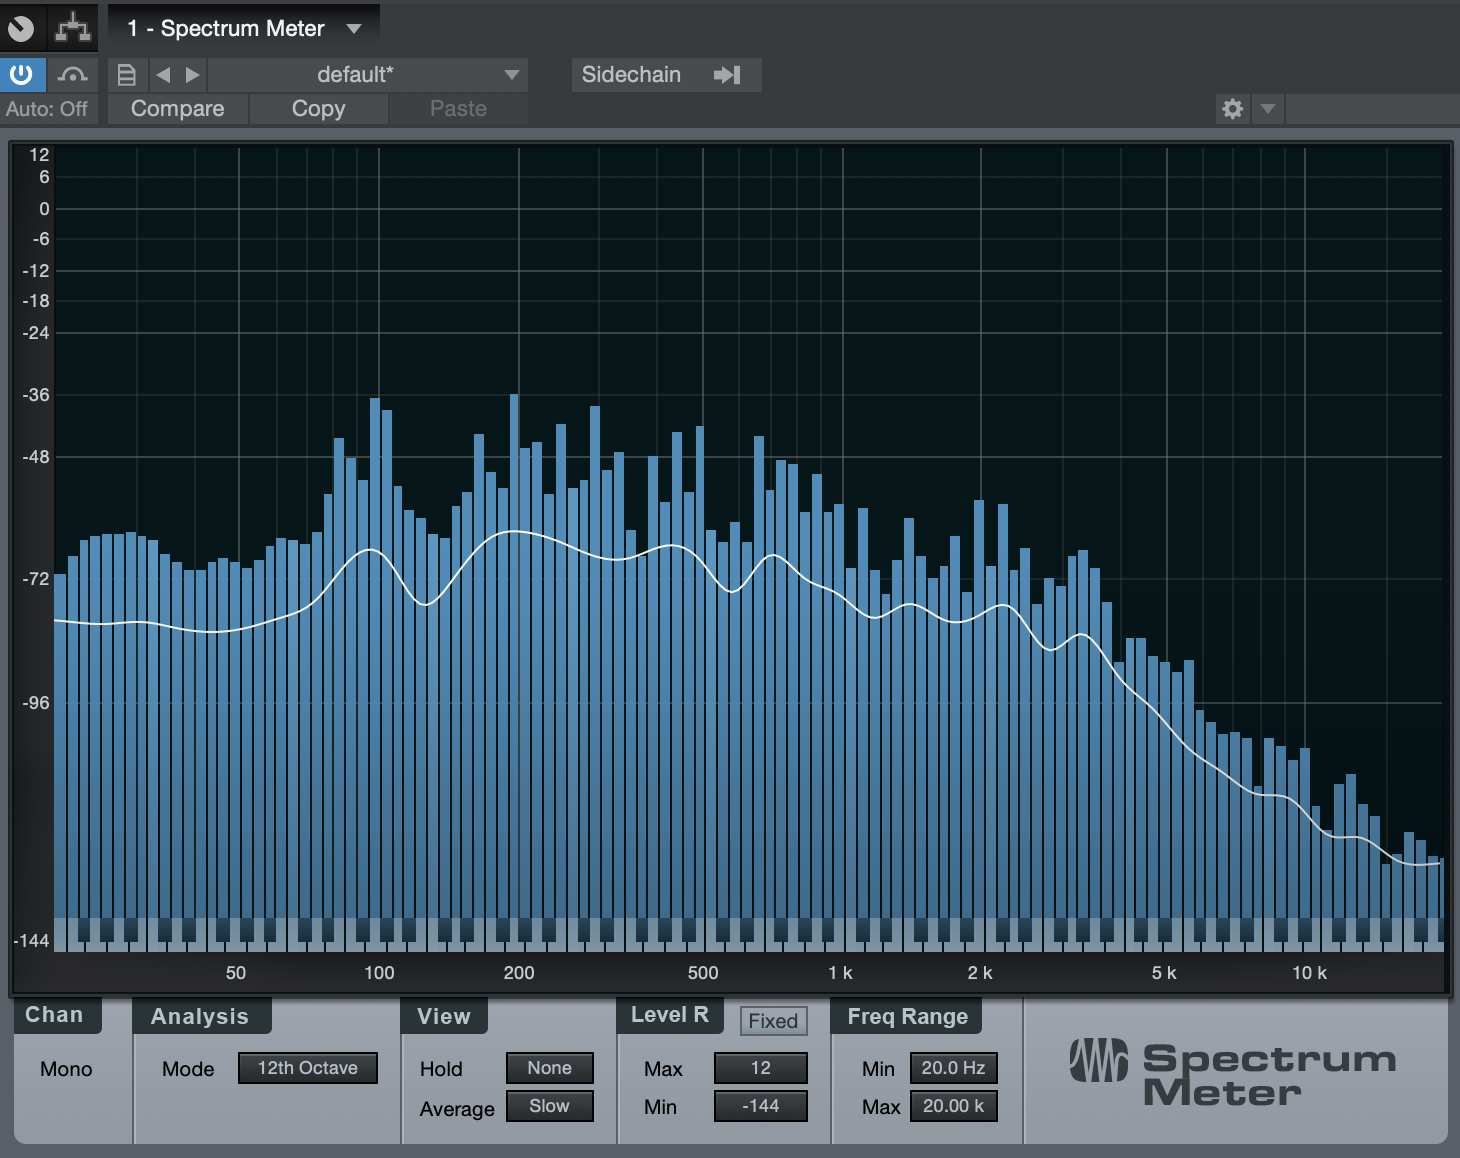Expand the default* preset dropdown

pyautogui.click(x=511, y=75)
